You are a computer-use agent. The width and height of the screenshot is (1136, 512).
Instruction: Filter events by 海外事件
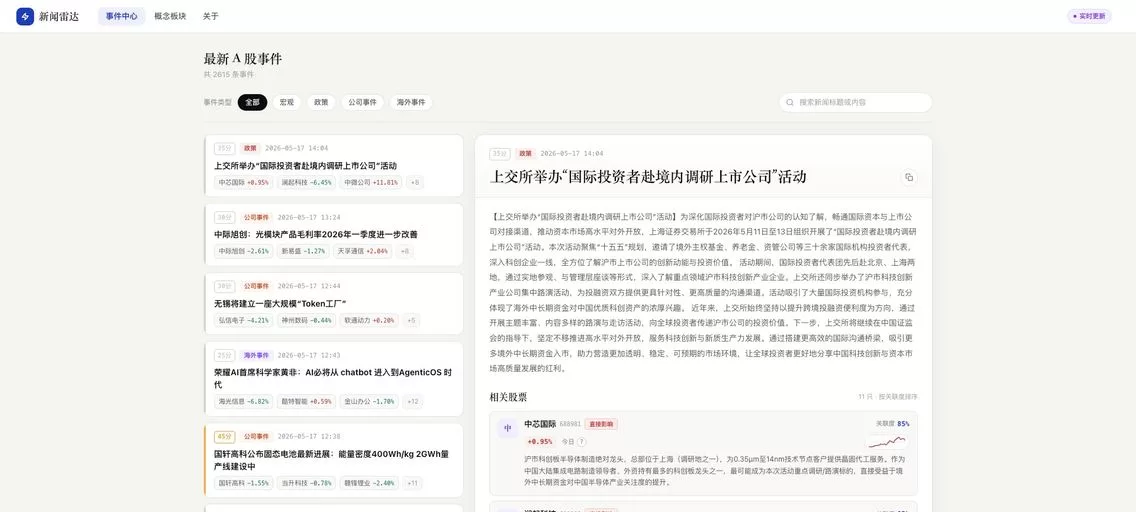pos(411,103)
